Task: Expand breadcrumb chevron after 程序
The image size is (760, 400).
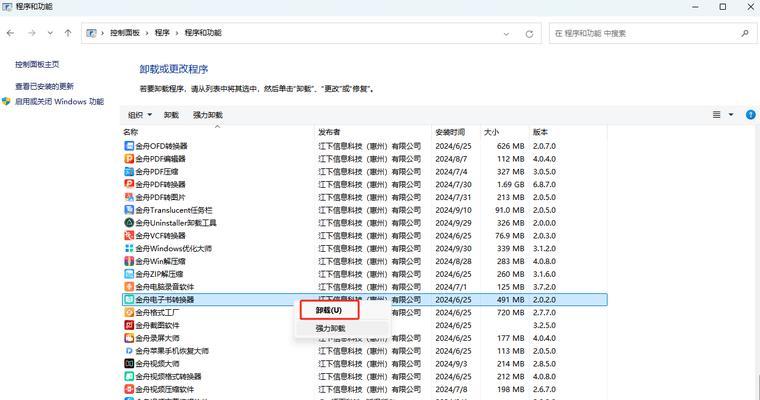Action: coord(177,33)
